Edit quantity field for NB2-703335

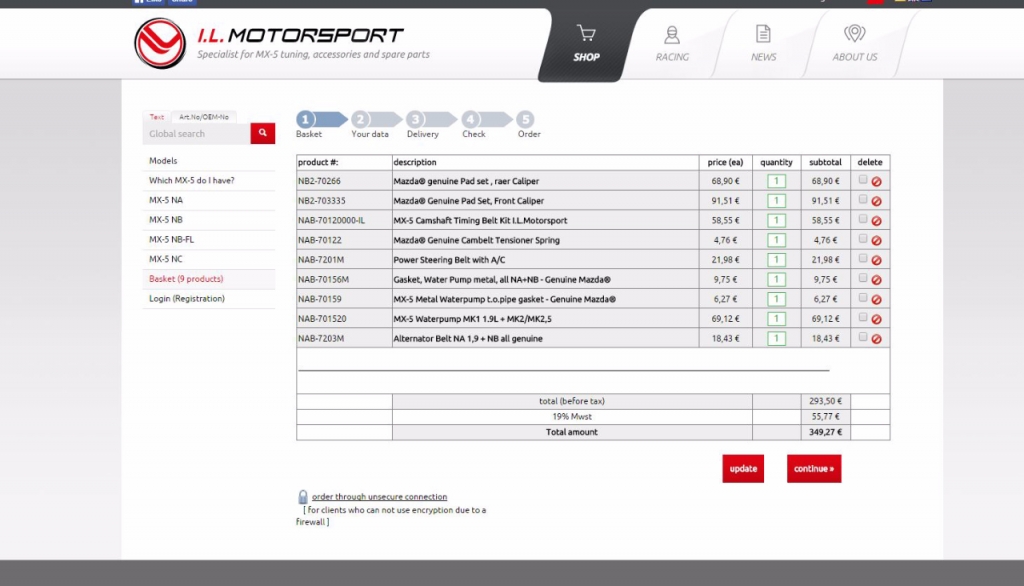(776, 201)
